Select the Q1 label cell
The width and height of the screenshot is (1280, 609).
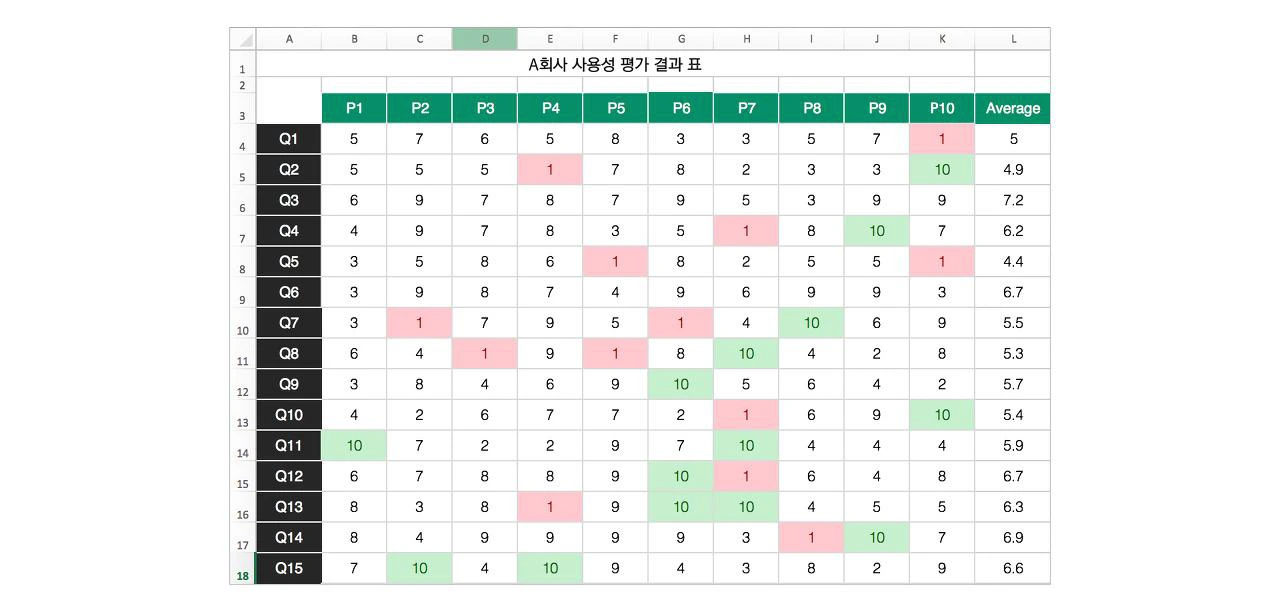coord(289,139)
